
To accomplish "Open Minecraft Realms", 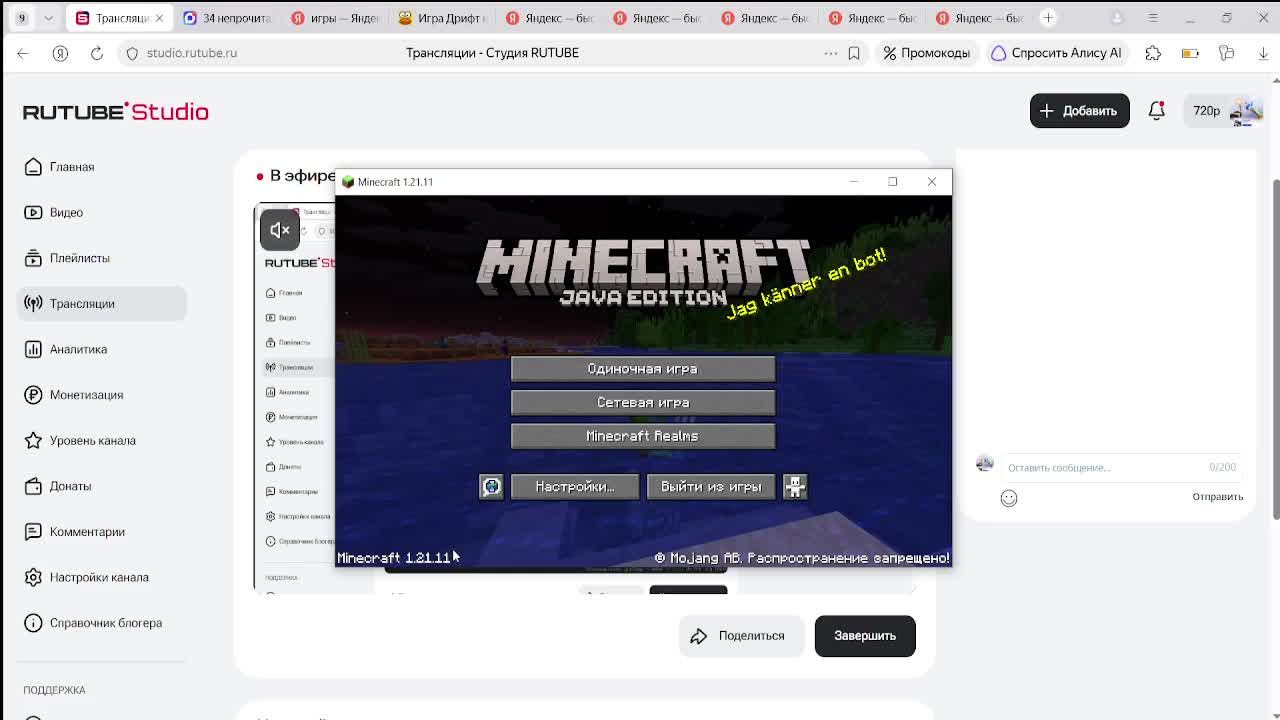I will pos(643,436).
